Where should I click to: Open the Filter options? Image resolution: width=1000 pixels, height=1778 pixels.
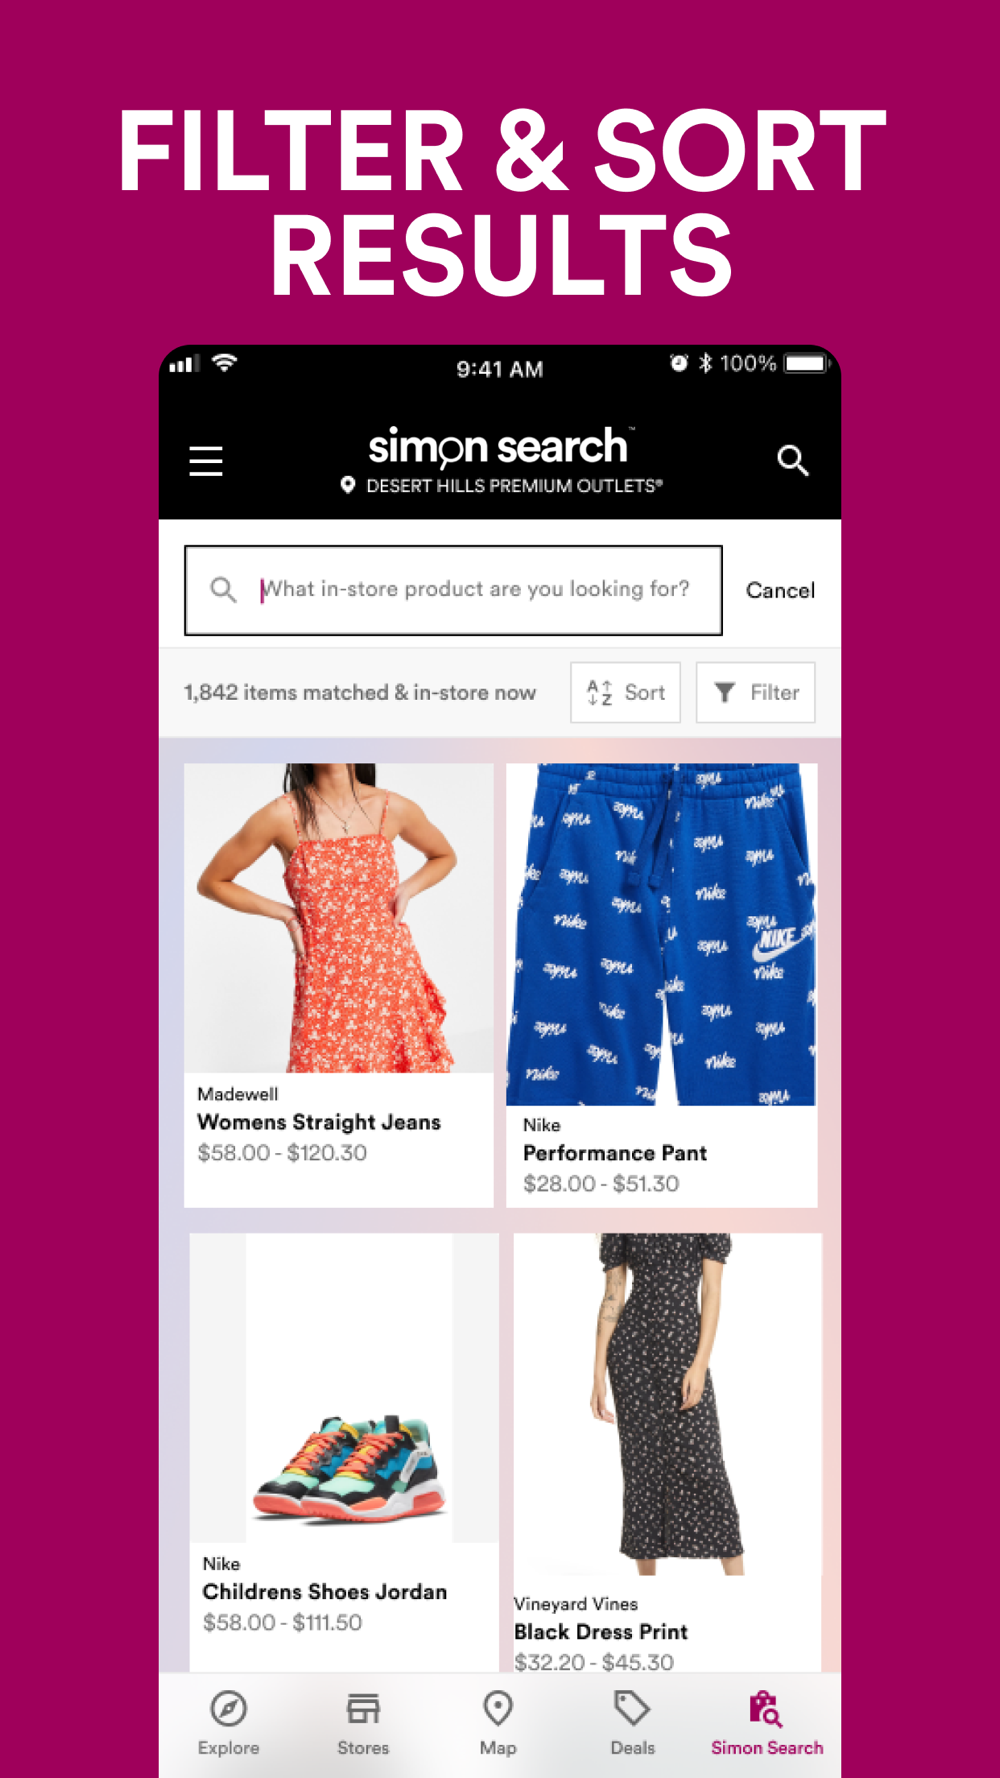click(755, 692)
